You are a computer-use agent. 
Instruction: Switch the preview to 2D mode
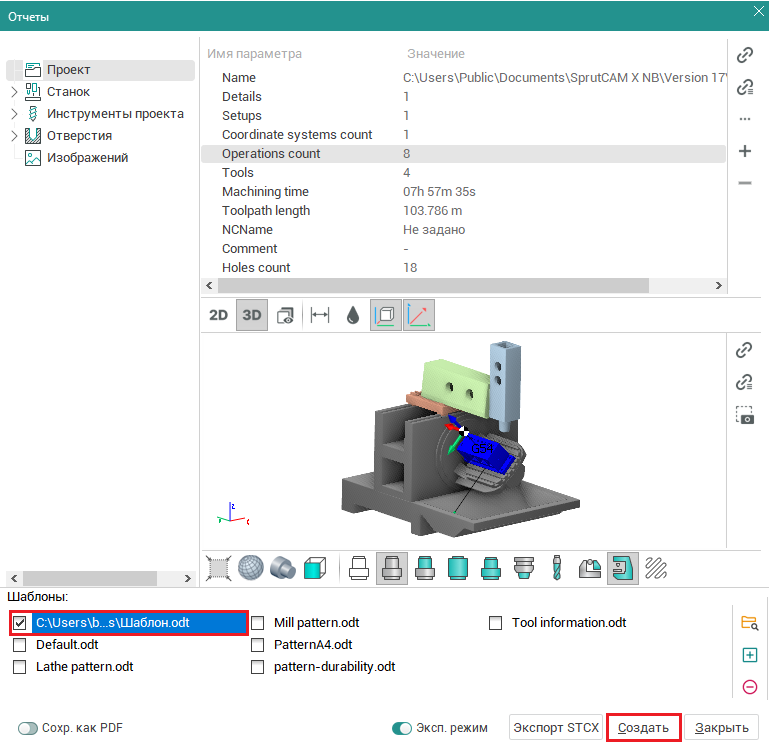tap(218, 315)
